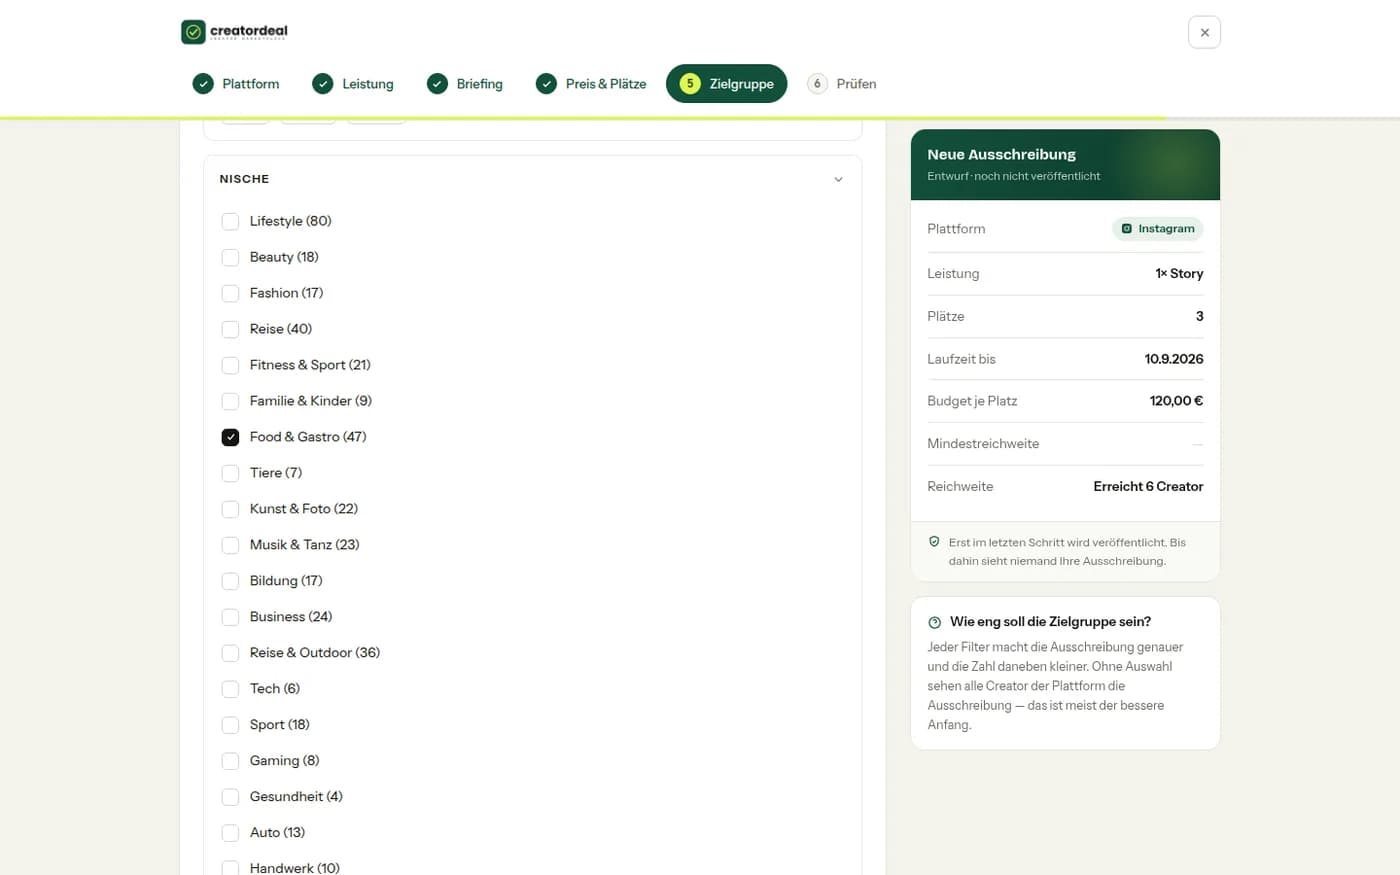Open the Briefing step

(x=466, y=84)
